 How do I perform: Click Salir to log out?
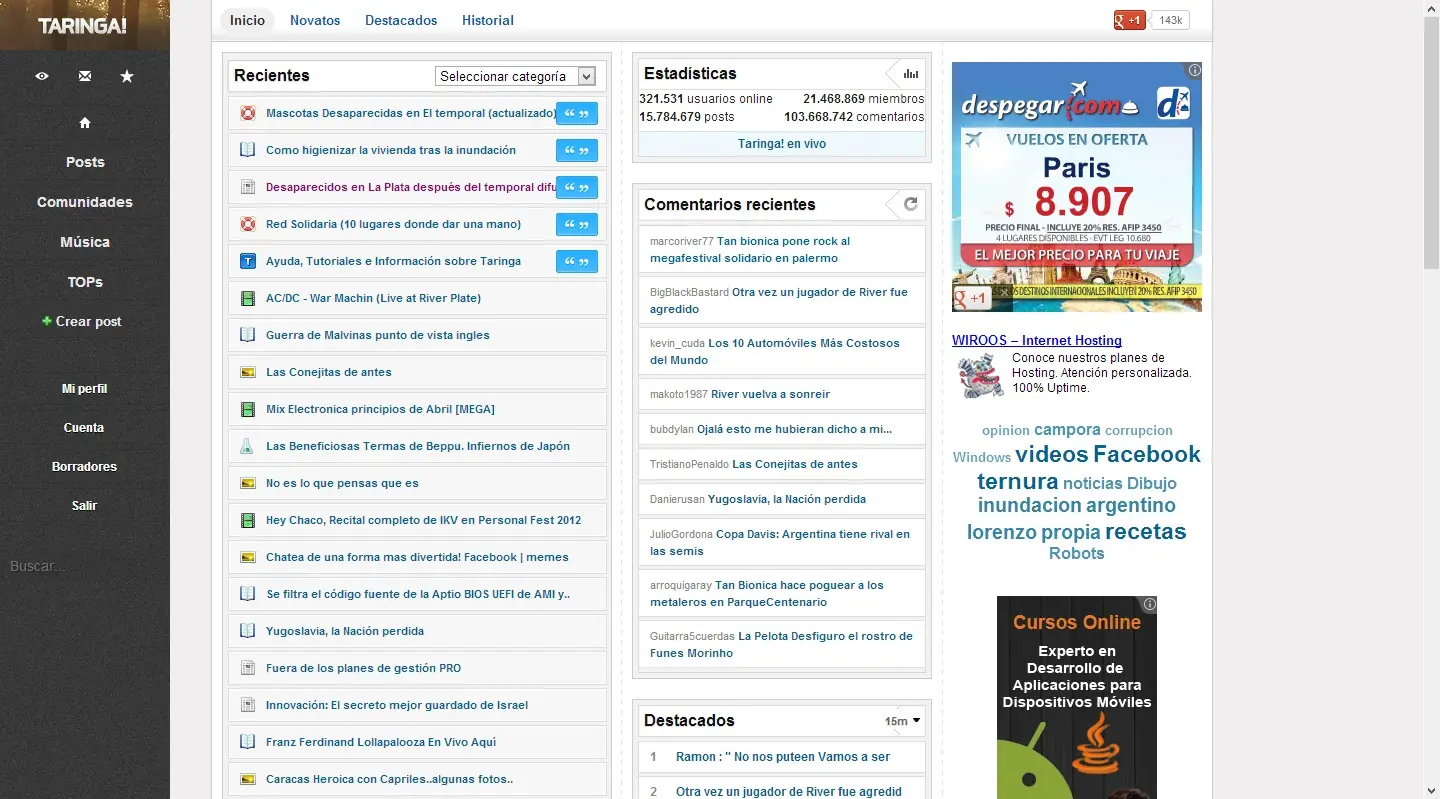(x=85, y=506)
